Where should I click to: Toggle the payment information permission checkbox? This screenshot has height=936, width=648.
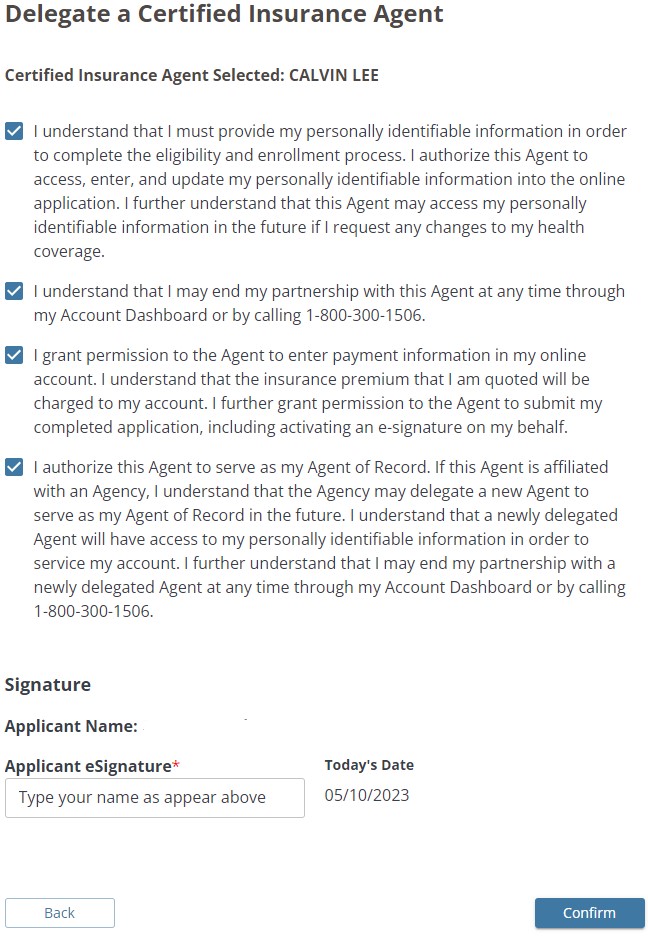(14, 356)
